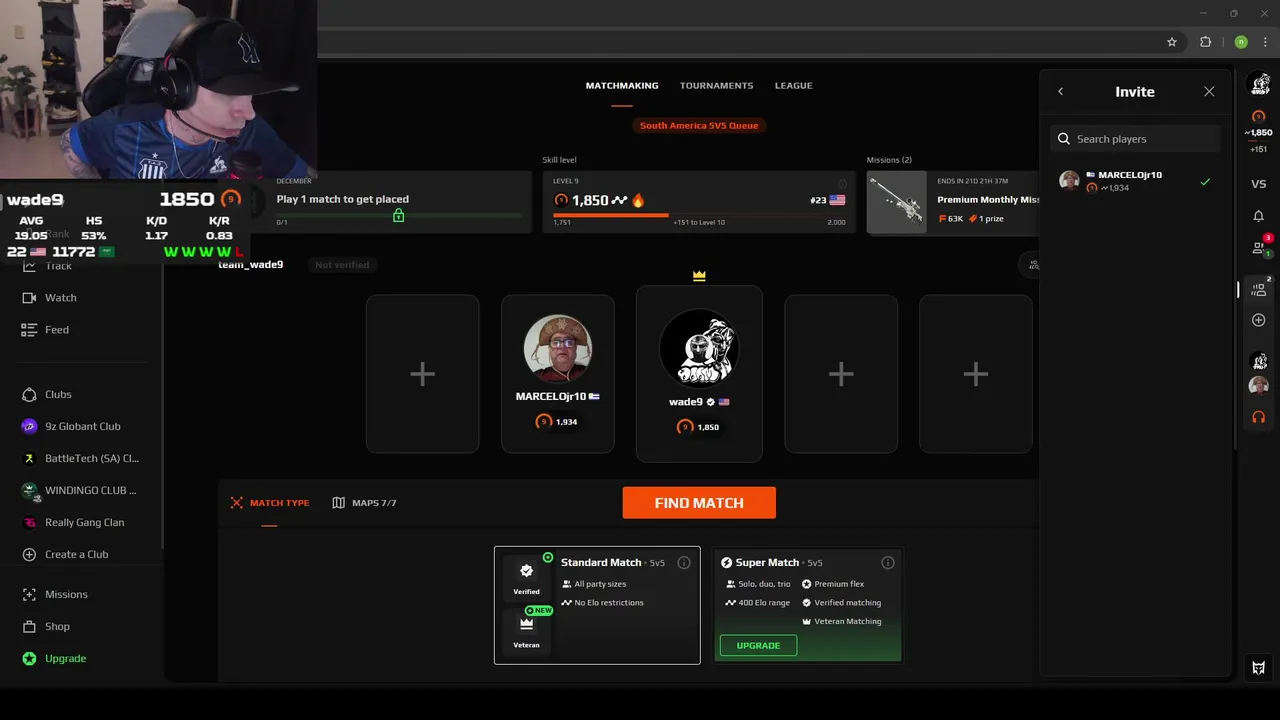Open friends icon with red 3 badge
The height and width of the screenshot is (720, 1280).
[1259, 247]
